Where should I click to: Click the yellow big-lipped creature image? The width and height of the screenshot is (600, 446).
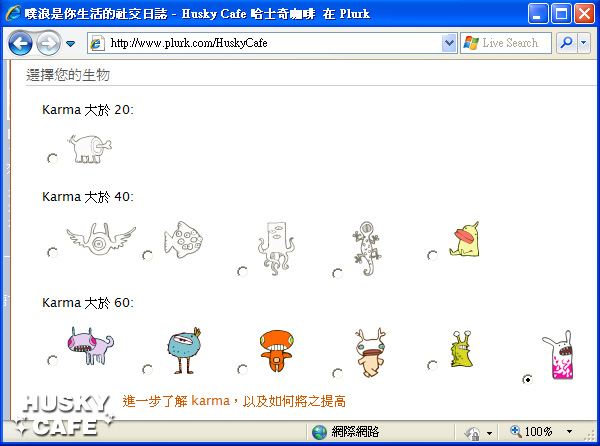[465, 239]
